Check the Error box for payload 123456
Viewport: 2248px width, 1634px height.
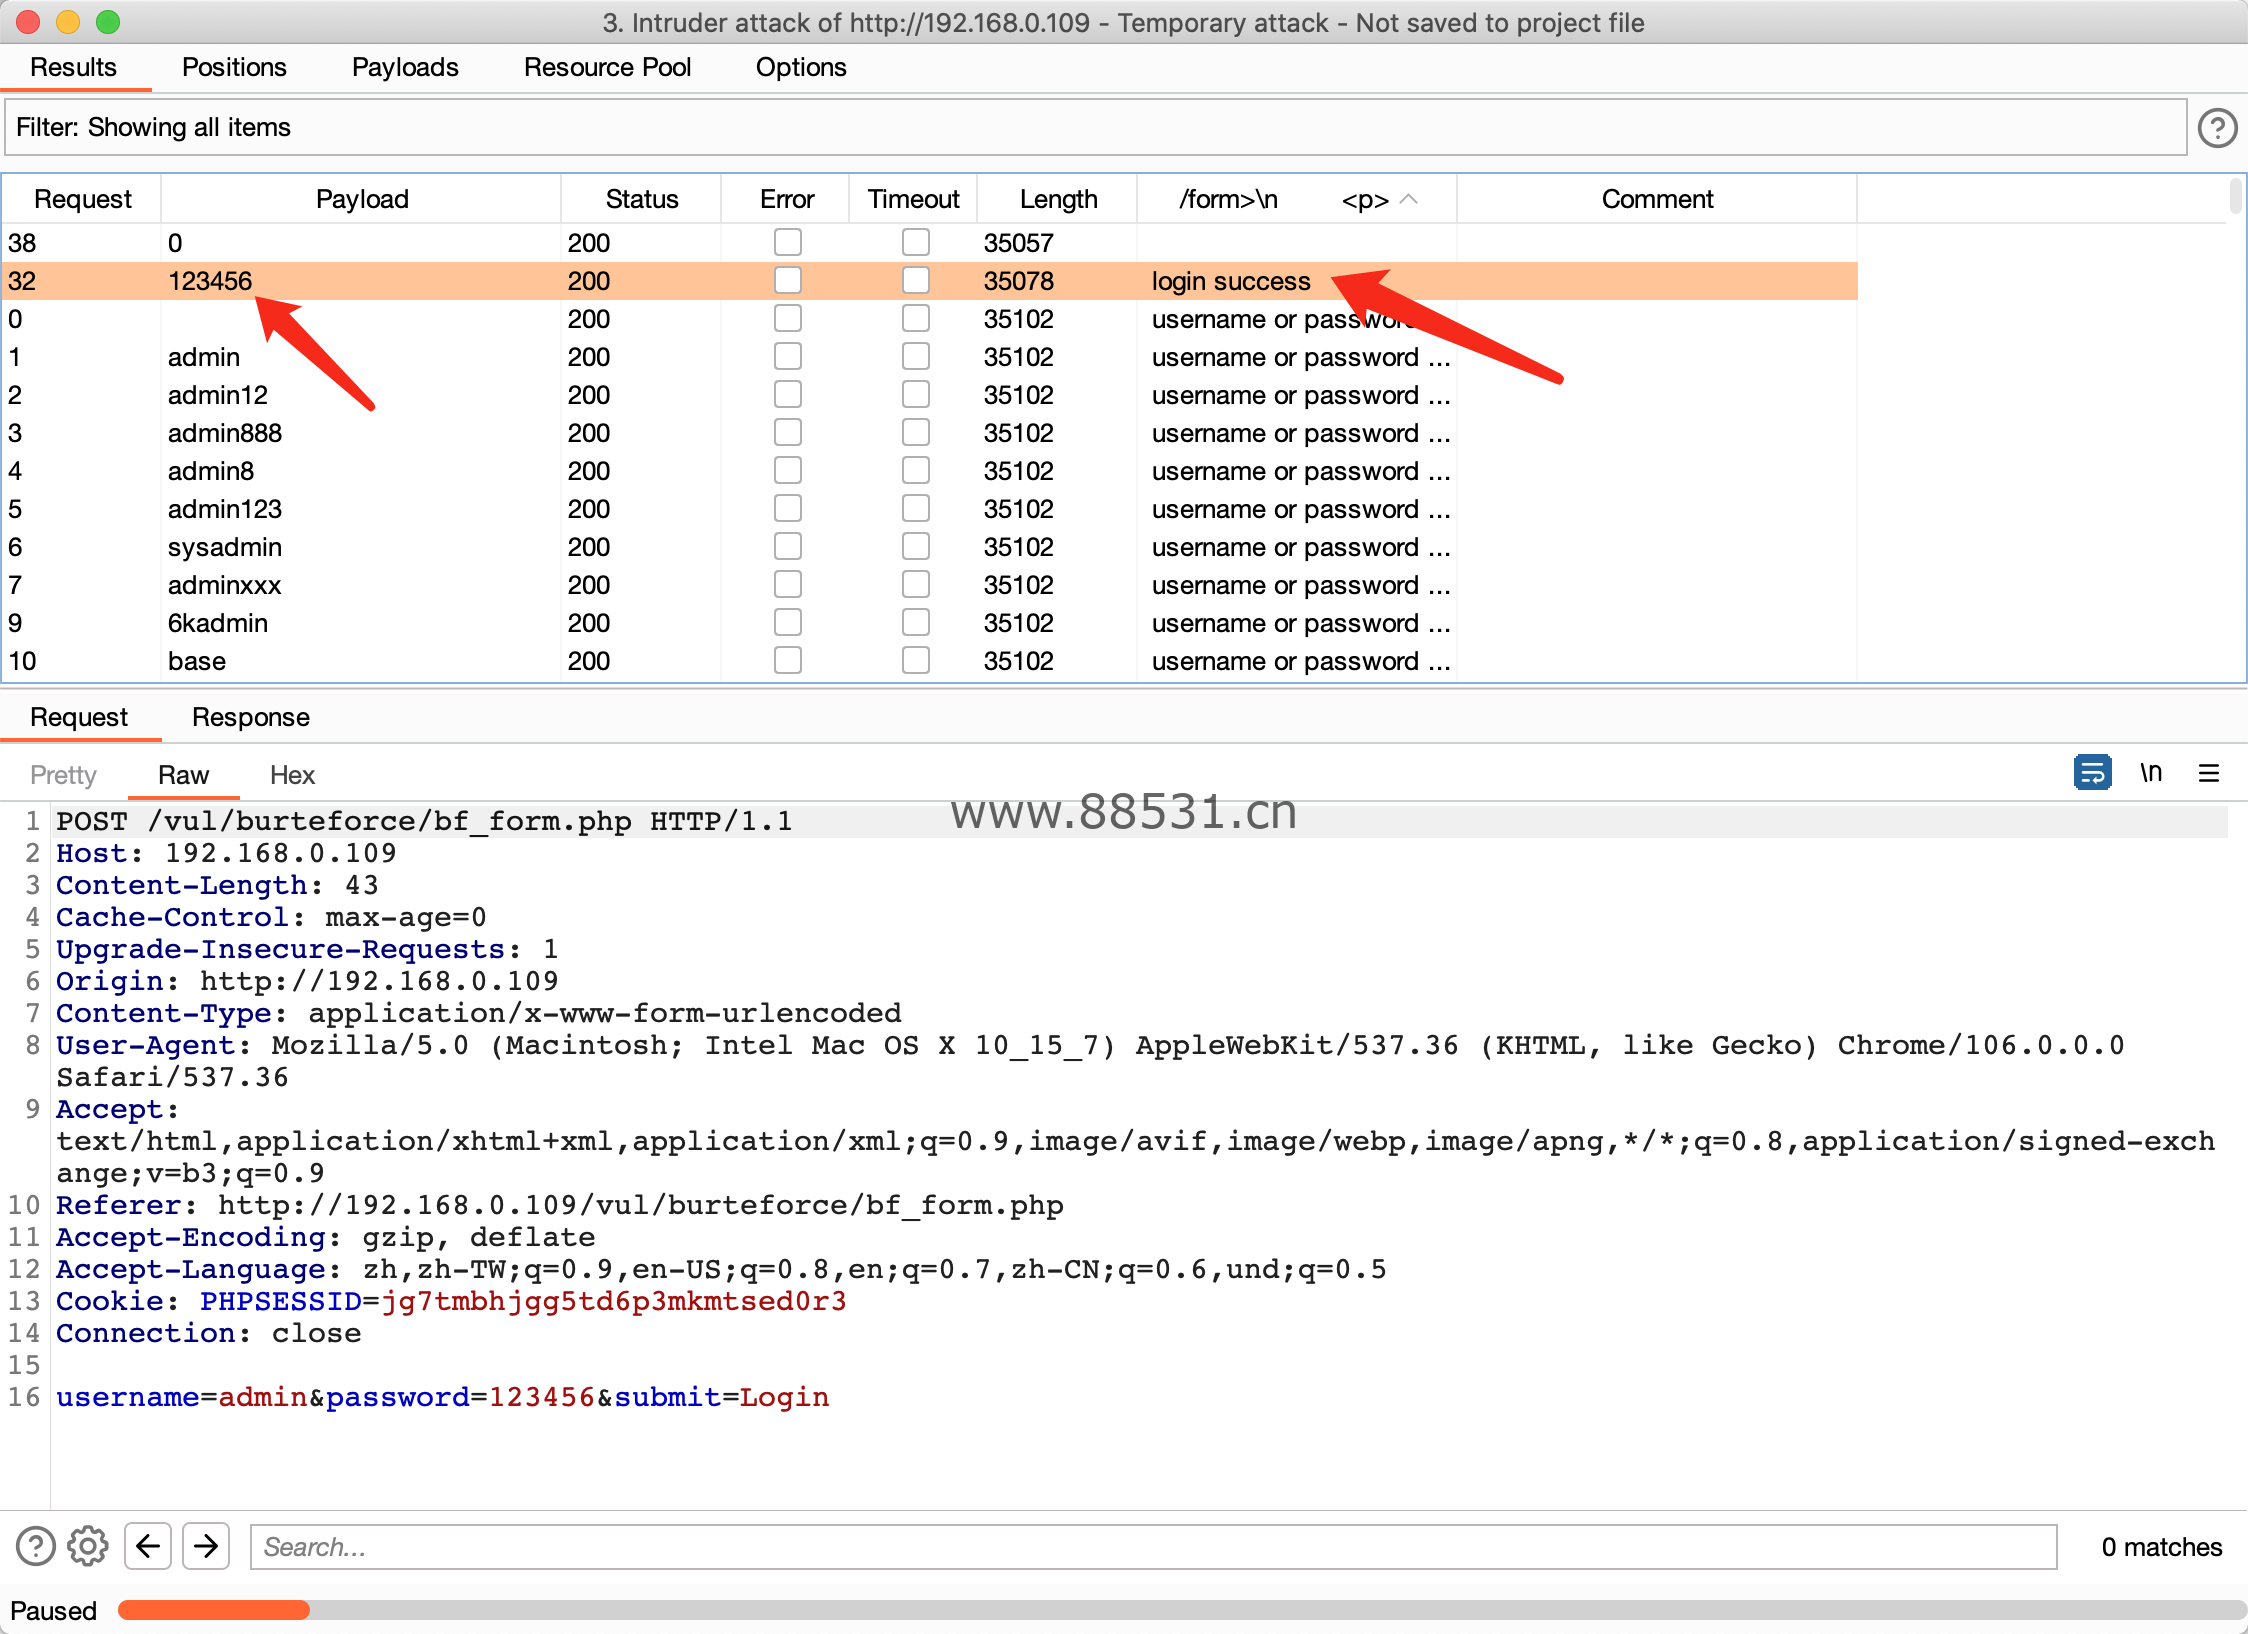[788, 280]
